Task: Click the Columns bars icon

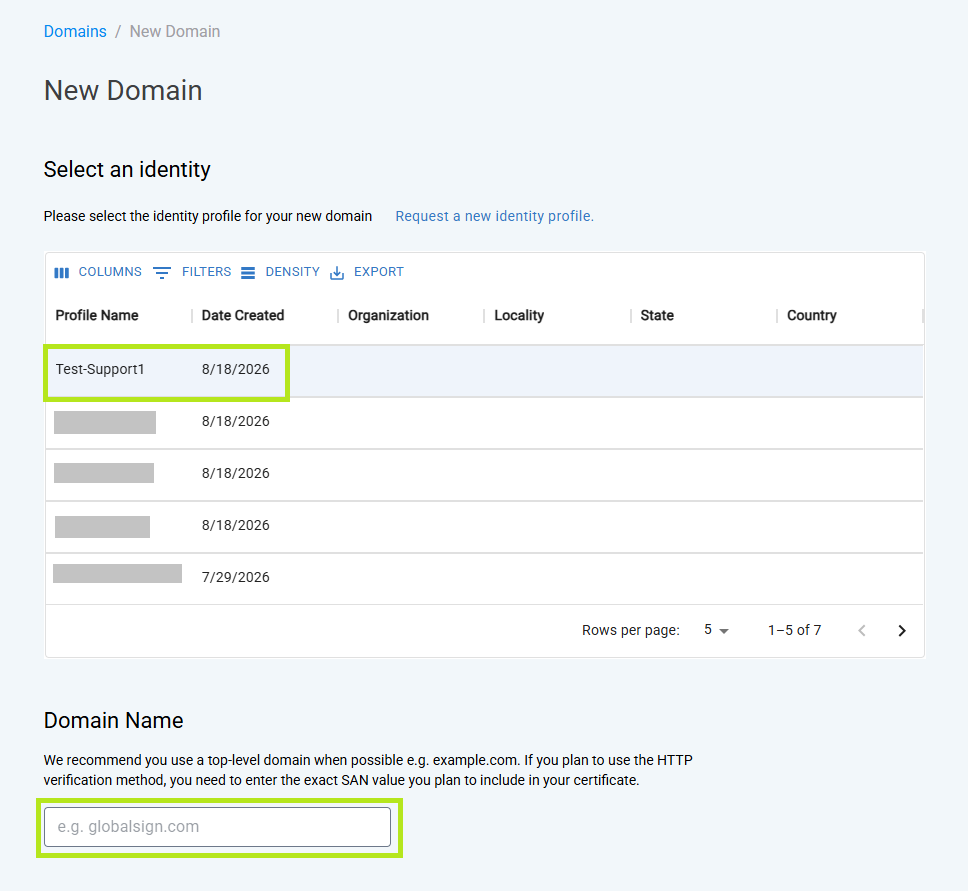Action: coord(62,272)
